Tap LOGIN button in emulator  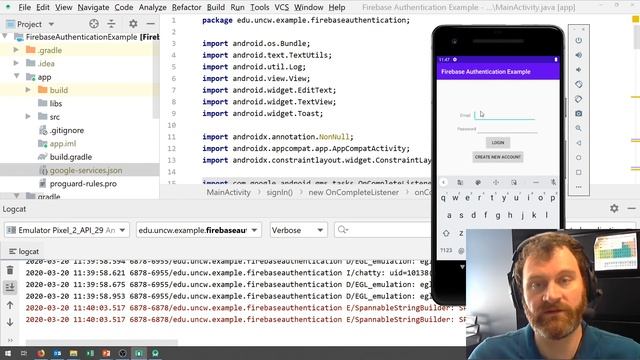(x=498, y=142)
